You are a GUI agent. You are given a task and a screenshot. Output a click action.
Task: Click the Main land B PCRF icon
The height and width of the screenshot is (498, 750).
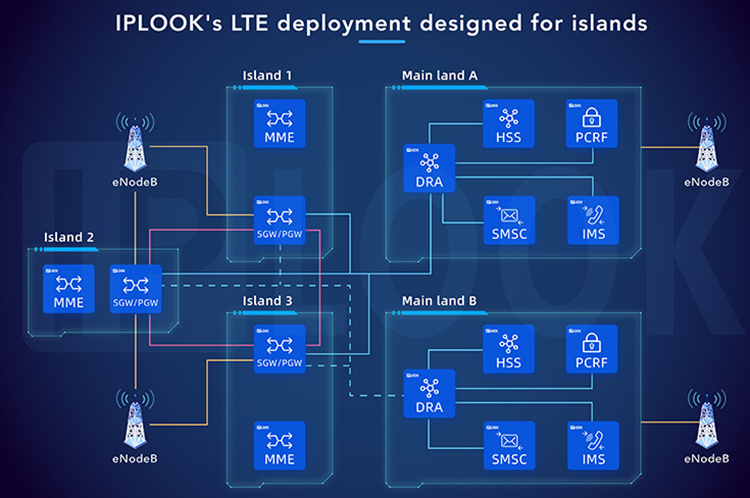(x=592, y=349)
